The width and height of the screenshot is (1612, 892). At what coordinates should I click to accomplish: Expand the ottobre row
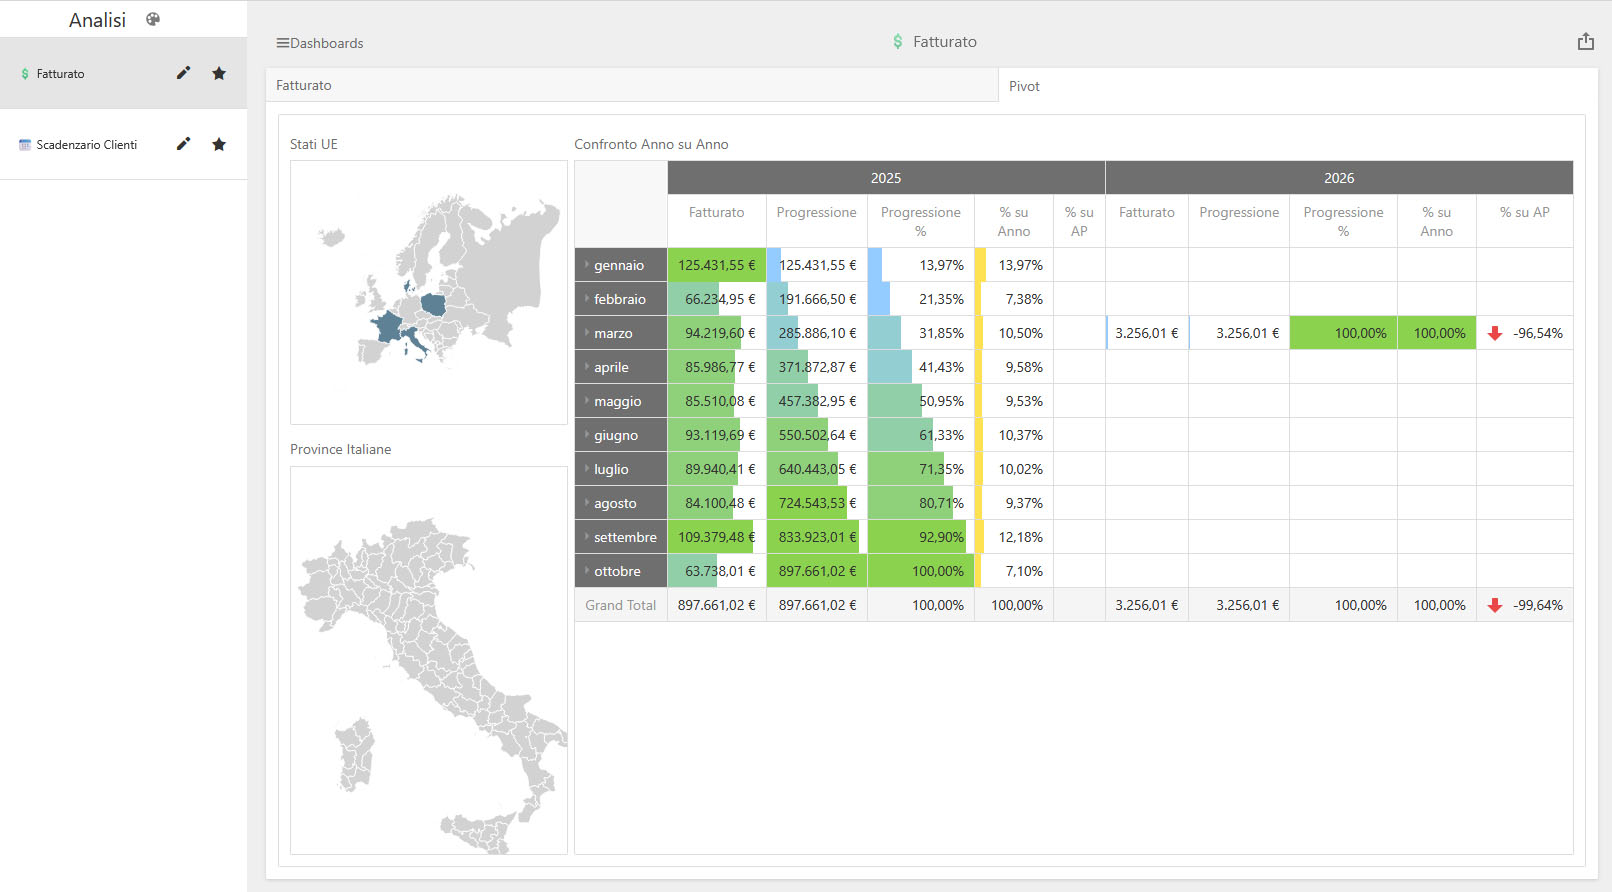pos(586,571)
